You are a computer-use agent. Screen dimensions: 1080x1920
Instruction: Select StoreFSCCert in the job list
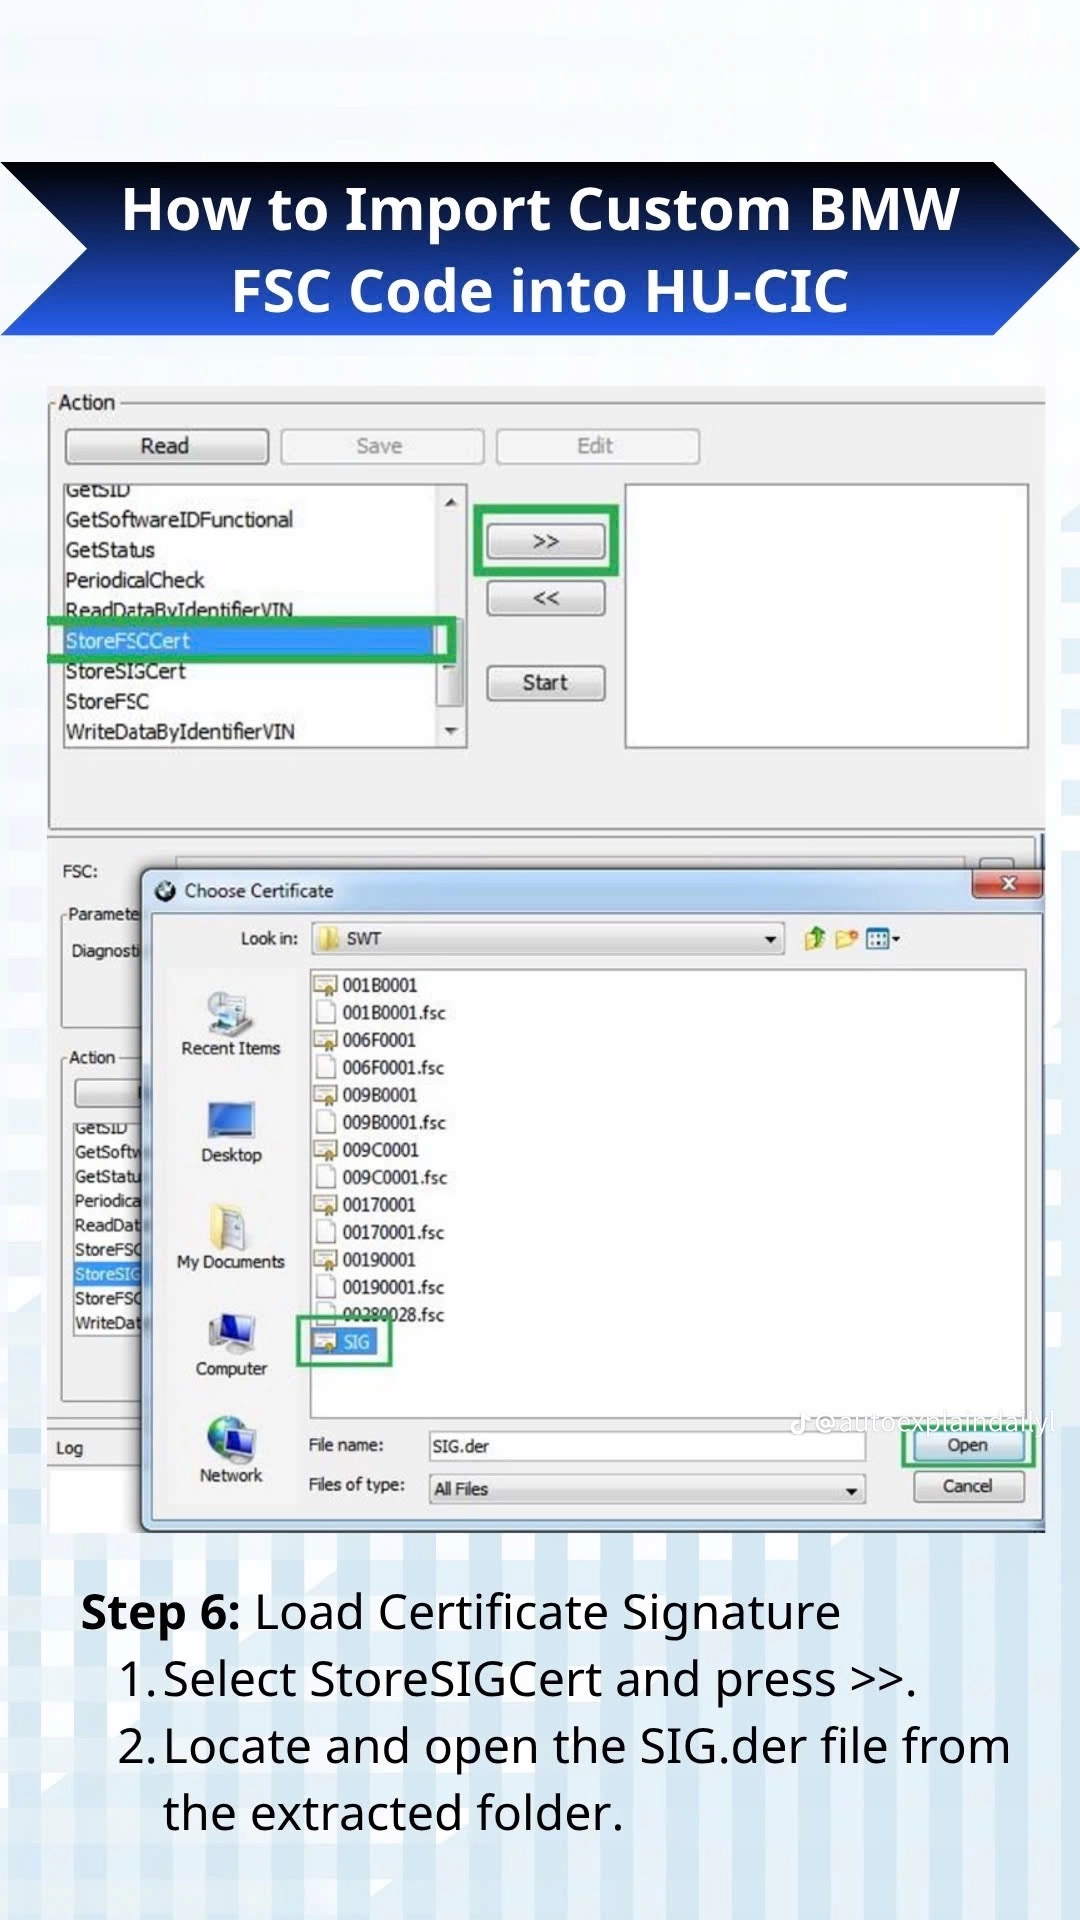coord(250,640)
